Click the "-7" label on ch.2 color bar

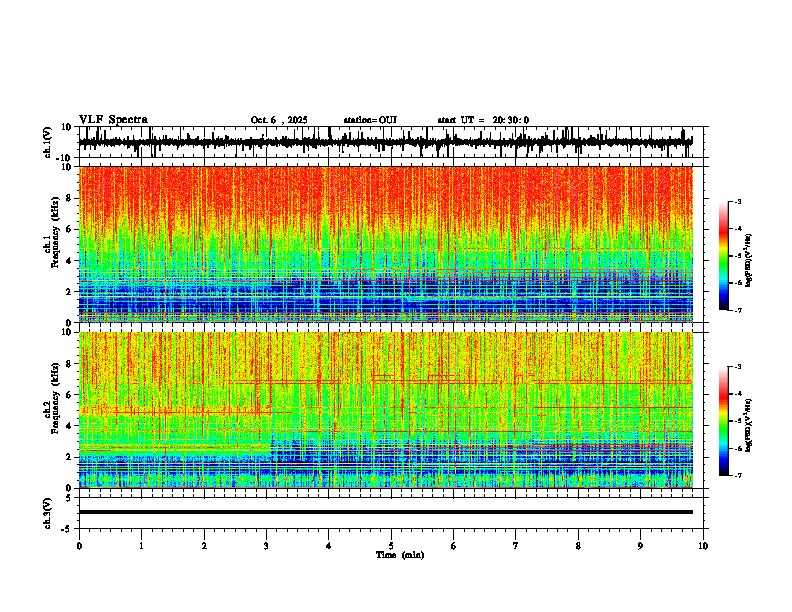pos(737,475)
